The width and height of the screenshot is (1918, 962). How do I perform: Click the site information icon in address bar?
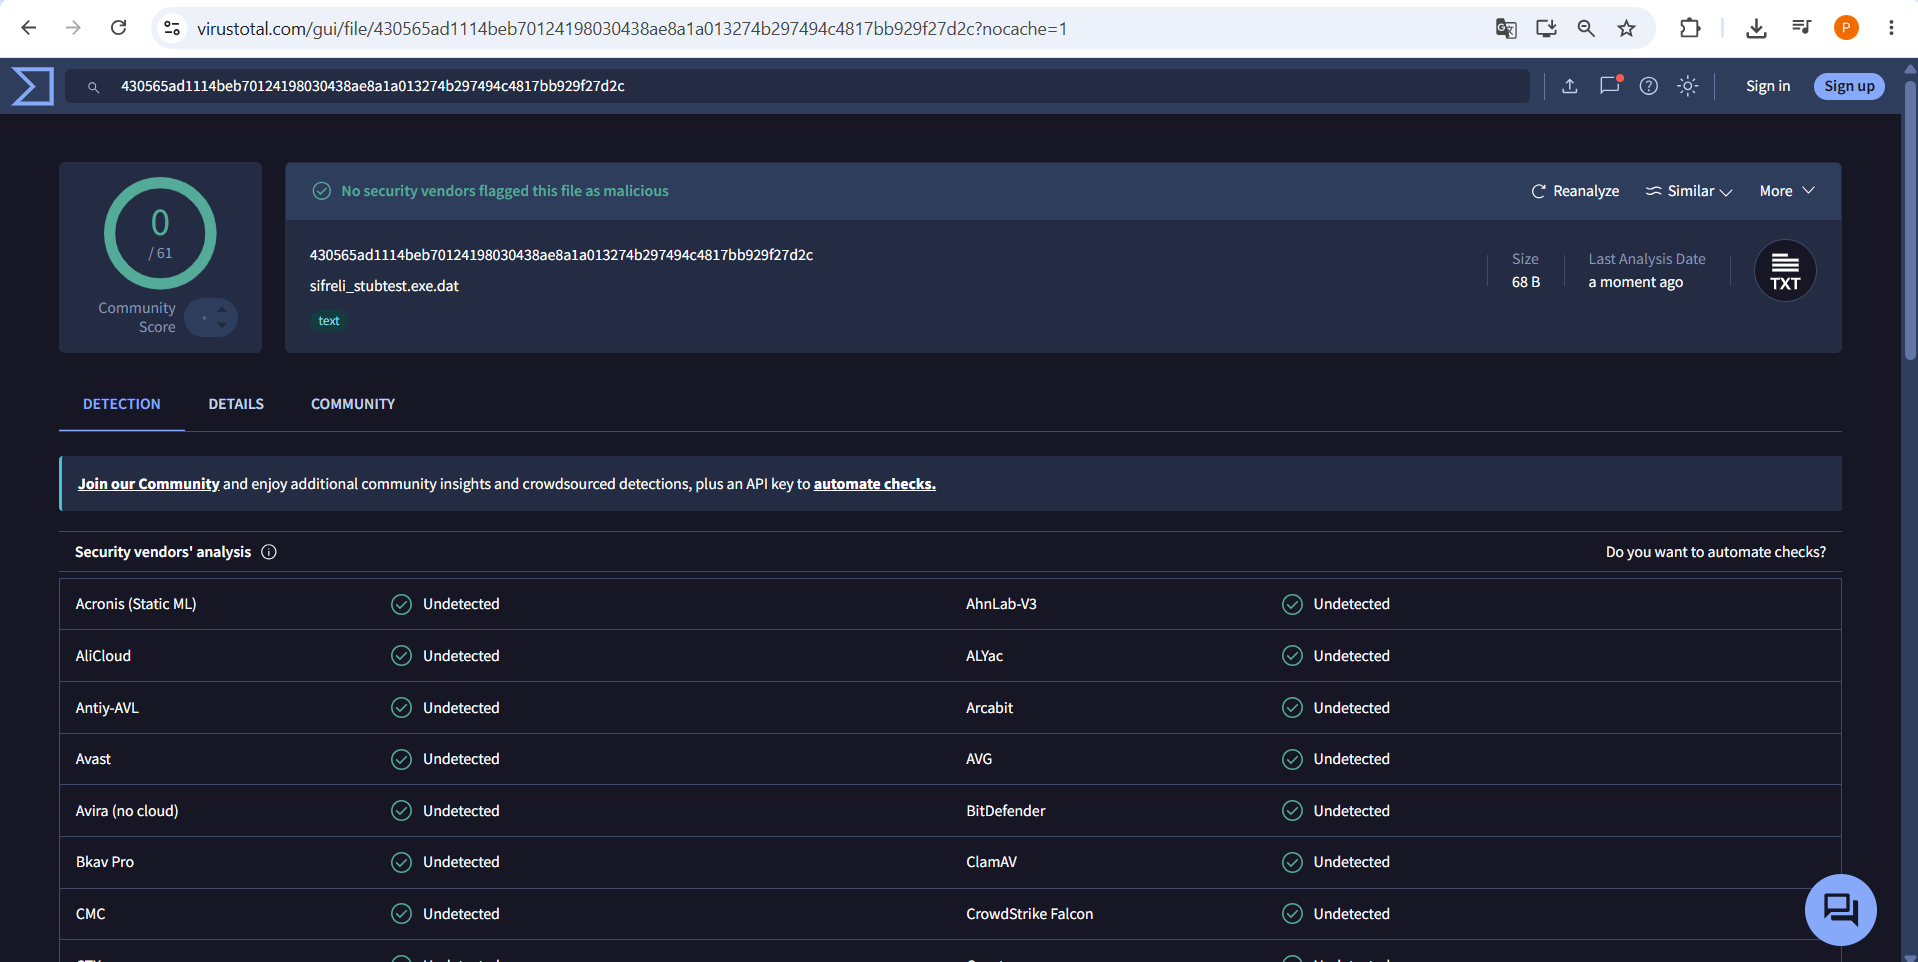click(172, 28)
